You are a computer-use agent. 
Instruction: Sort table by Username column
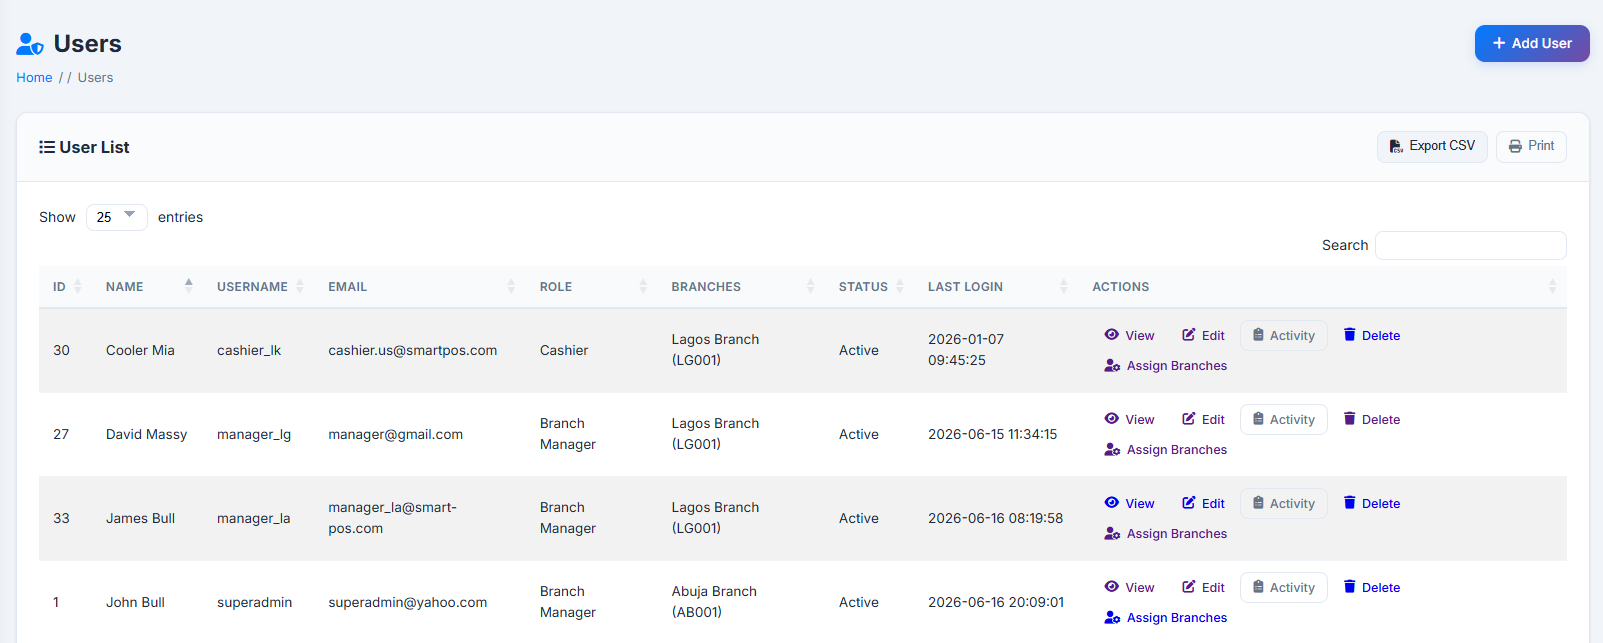[258, 287]
